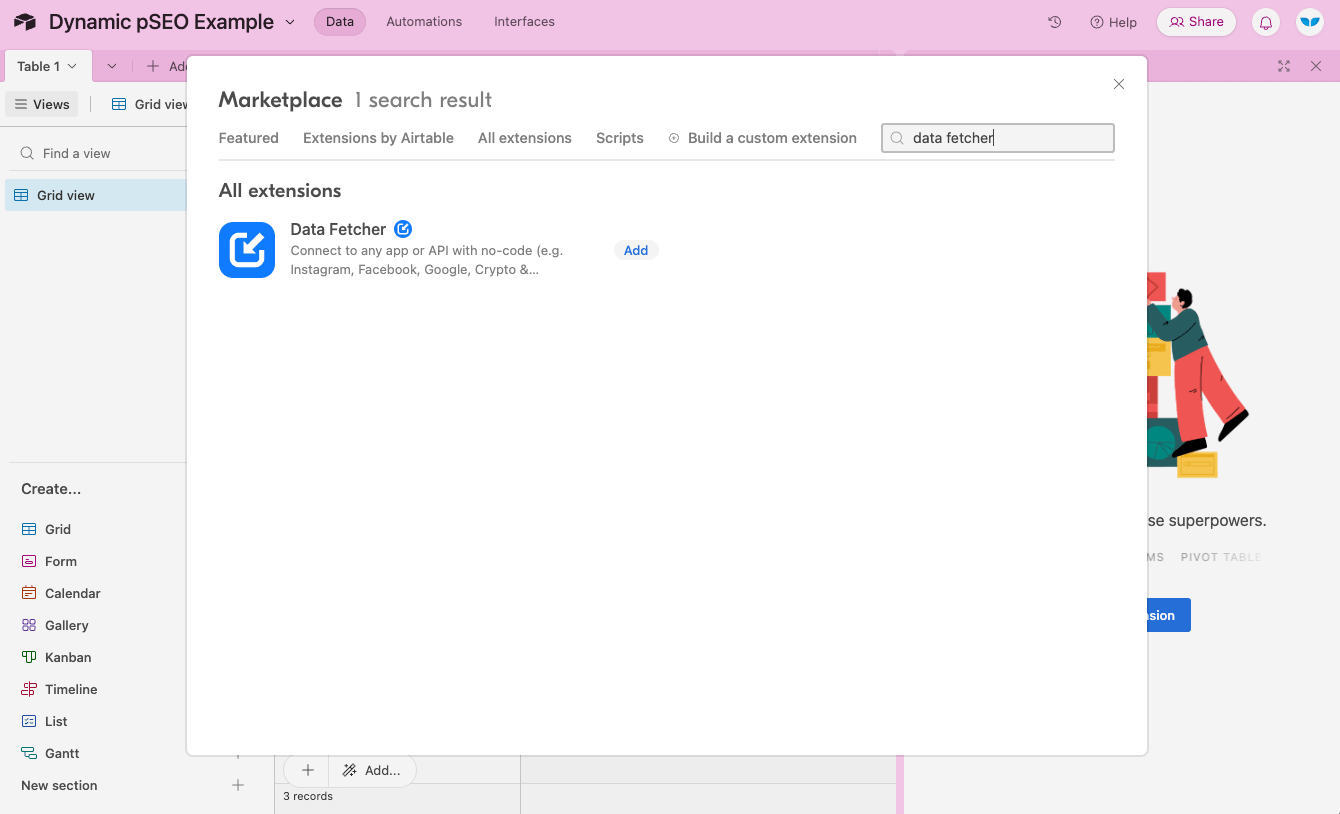
Task: Open the All extensions tab
Action: click(525, 138)
